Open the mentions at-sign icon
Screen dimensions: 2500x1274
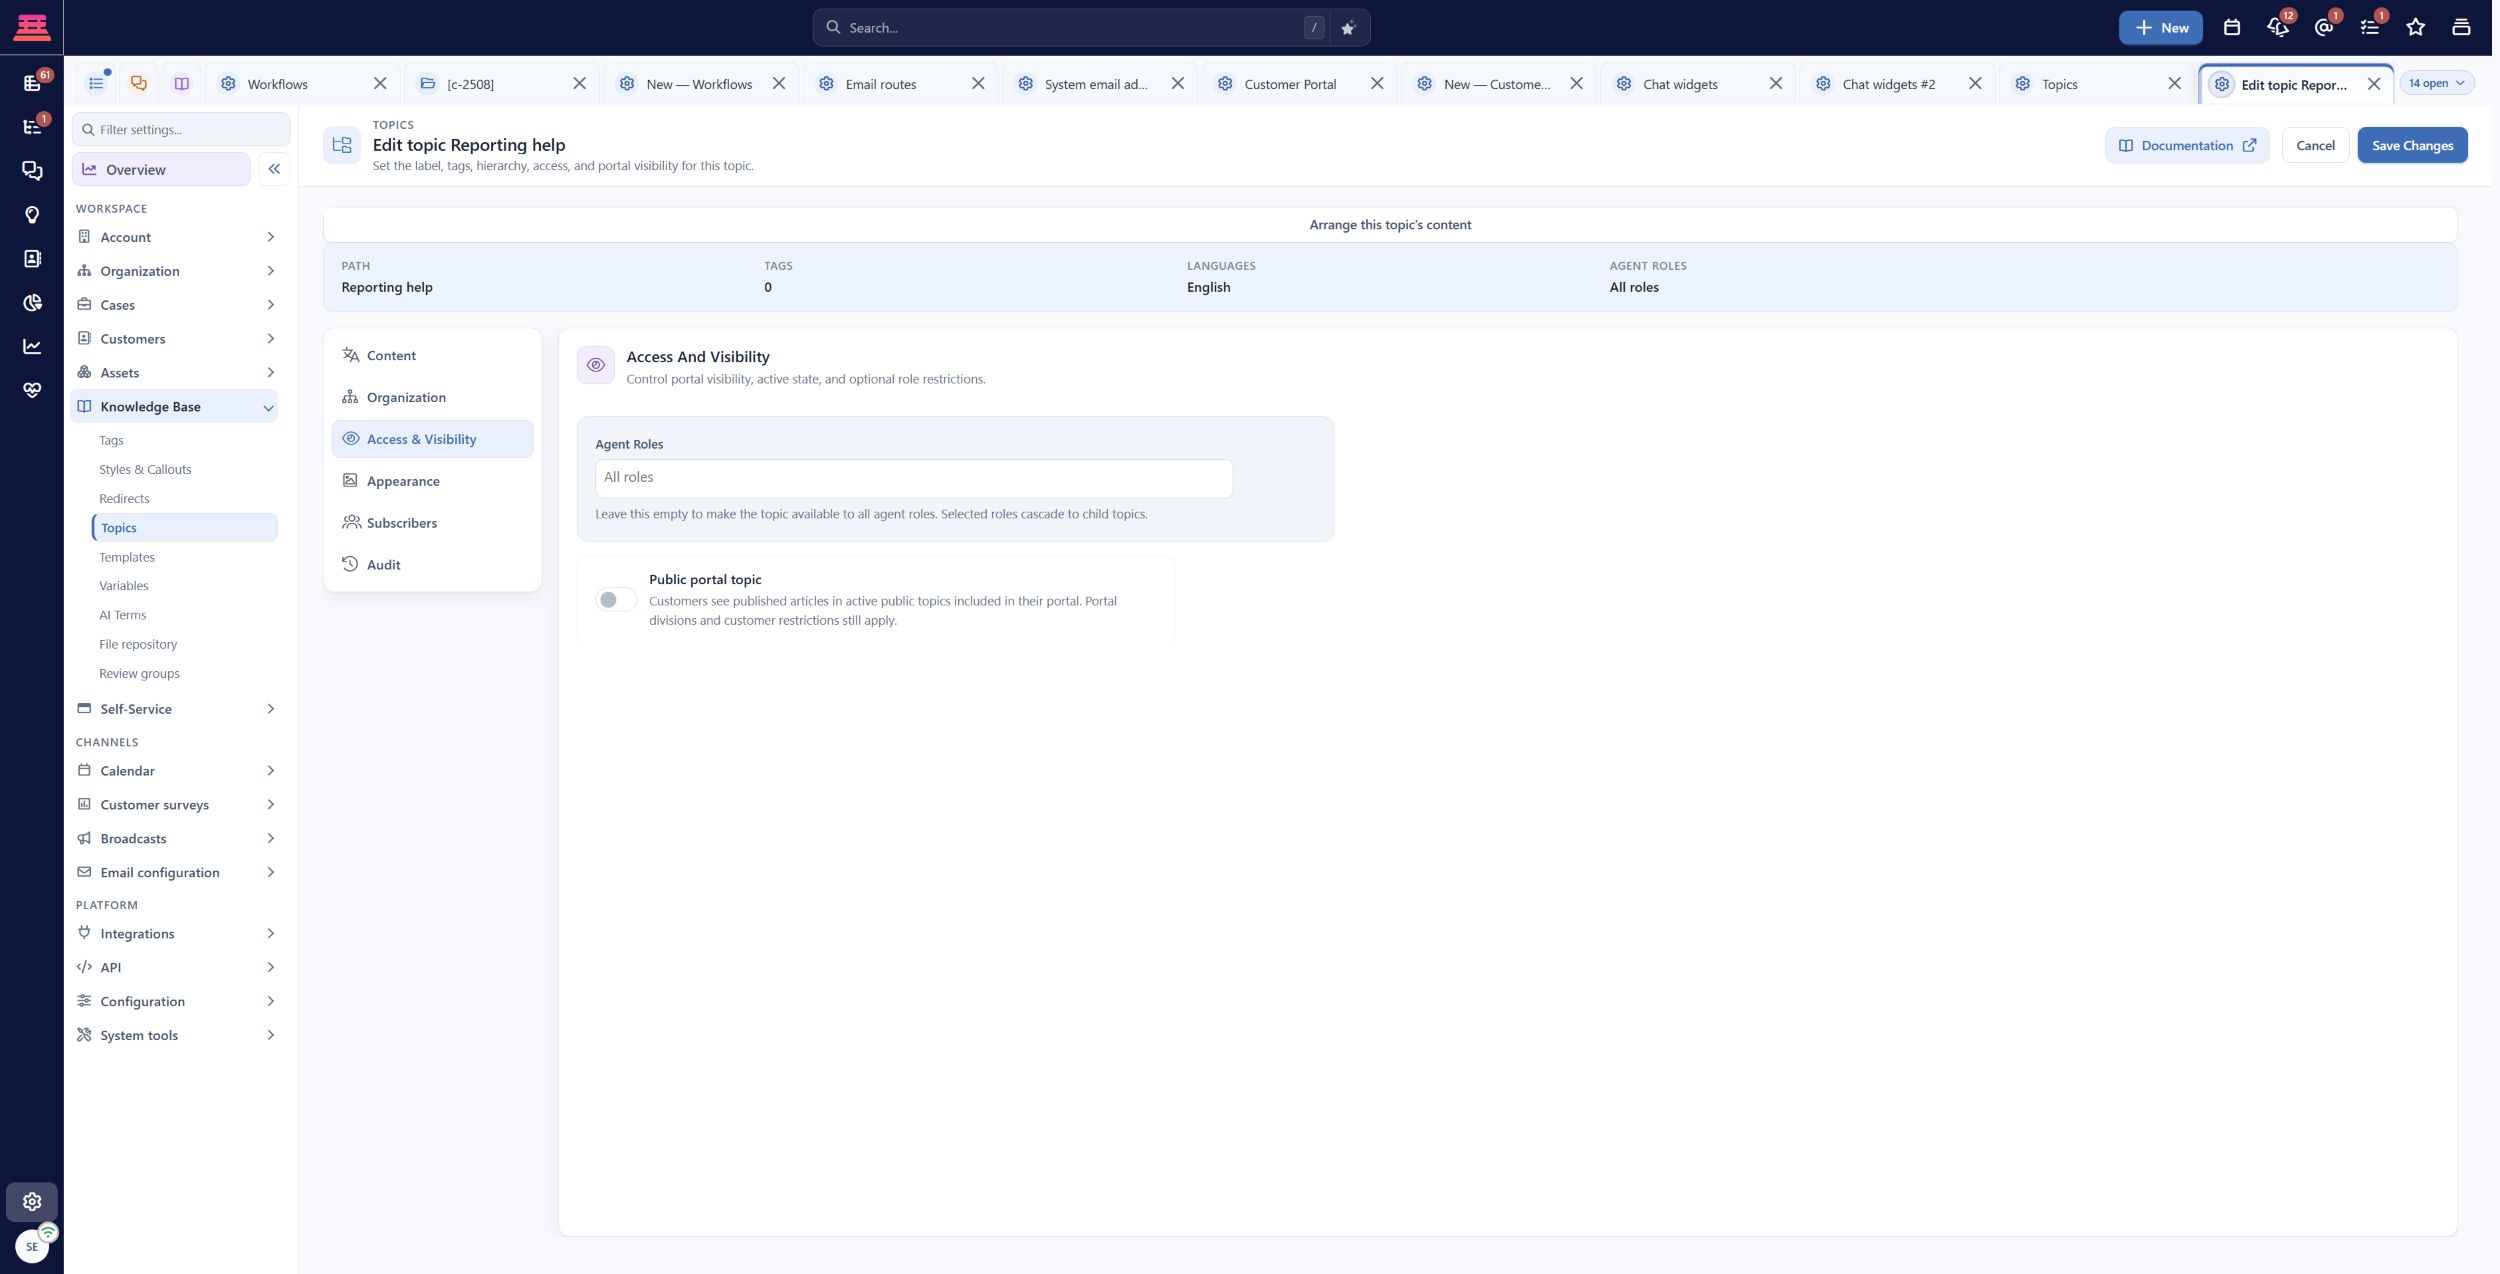(2324, 28)
